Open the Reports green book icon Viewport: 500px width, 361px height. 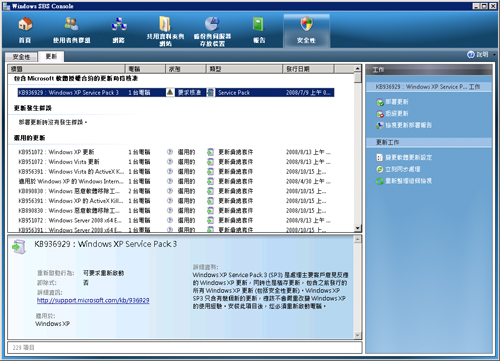click(x=259, y=24)
